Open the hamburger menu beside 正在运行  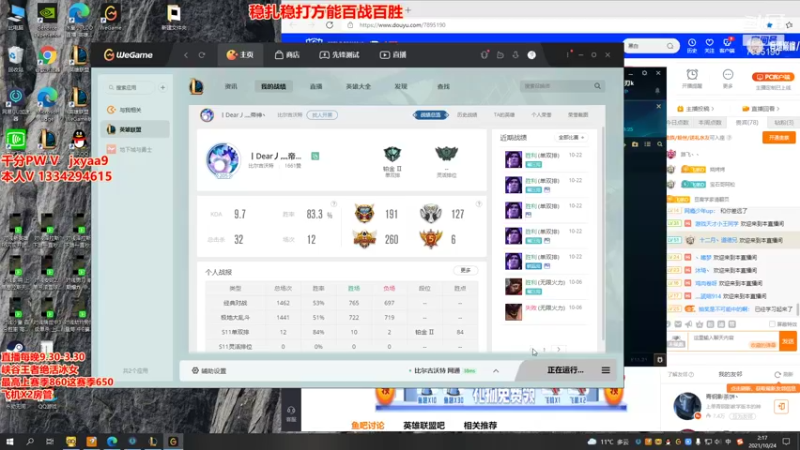click(606, 370)
